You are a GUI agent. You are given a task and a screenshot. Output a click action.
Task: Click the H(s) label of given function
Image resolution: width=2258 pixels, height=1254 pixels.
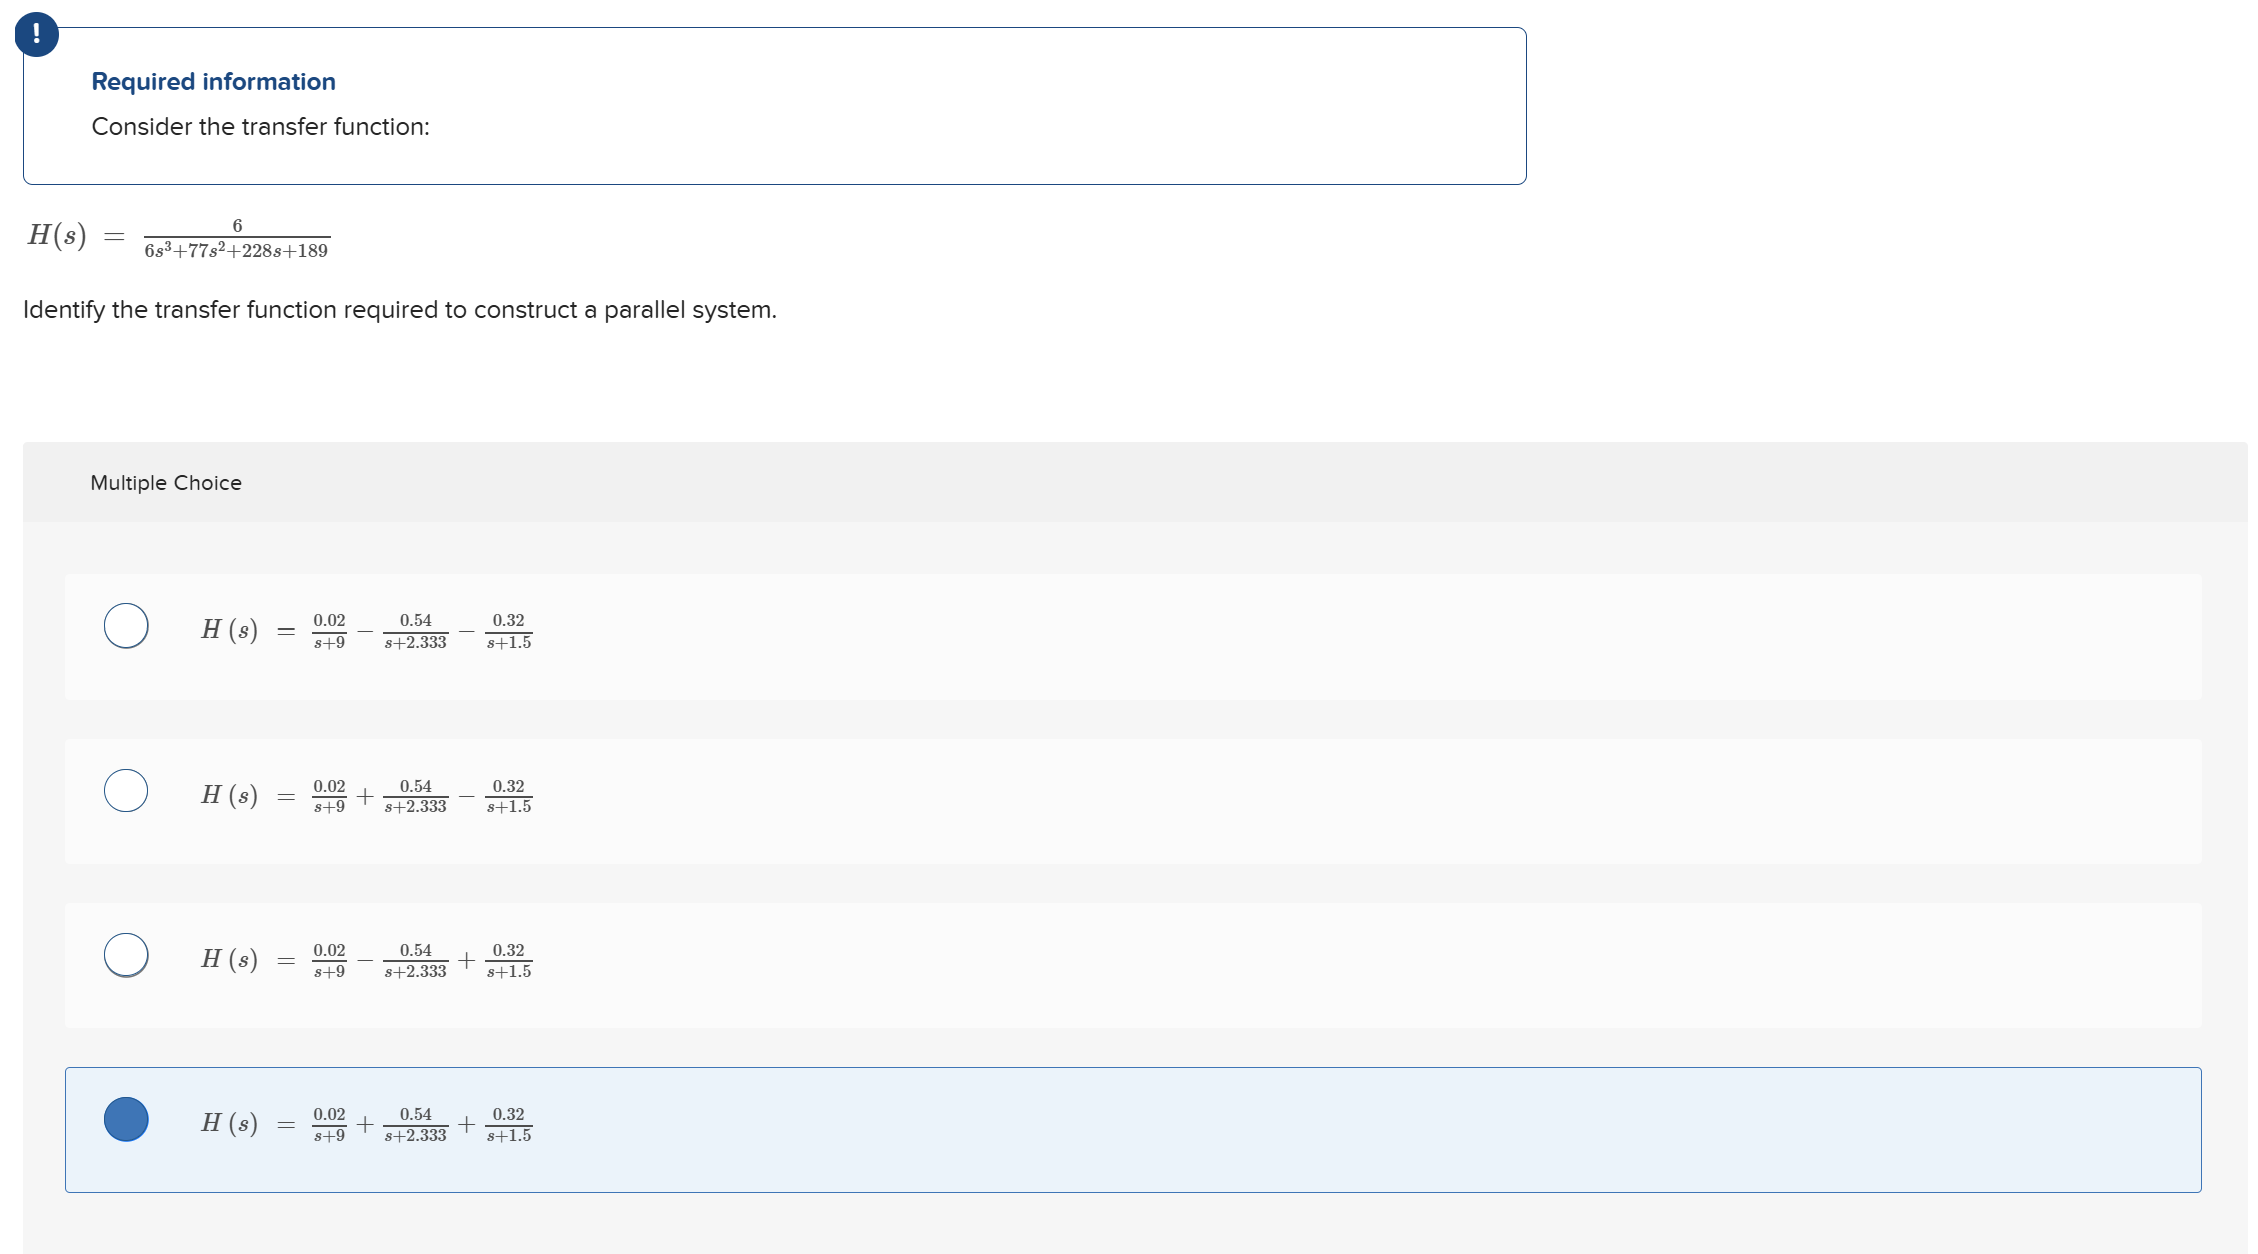point(57,235)
